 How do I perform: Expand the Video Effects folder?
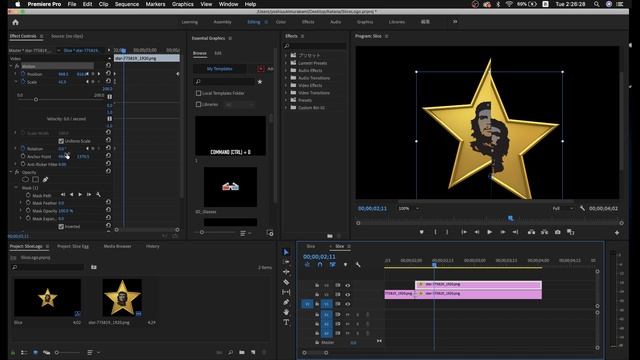tap(286, 85)
